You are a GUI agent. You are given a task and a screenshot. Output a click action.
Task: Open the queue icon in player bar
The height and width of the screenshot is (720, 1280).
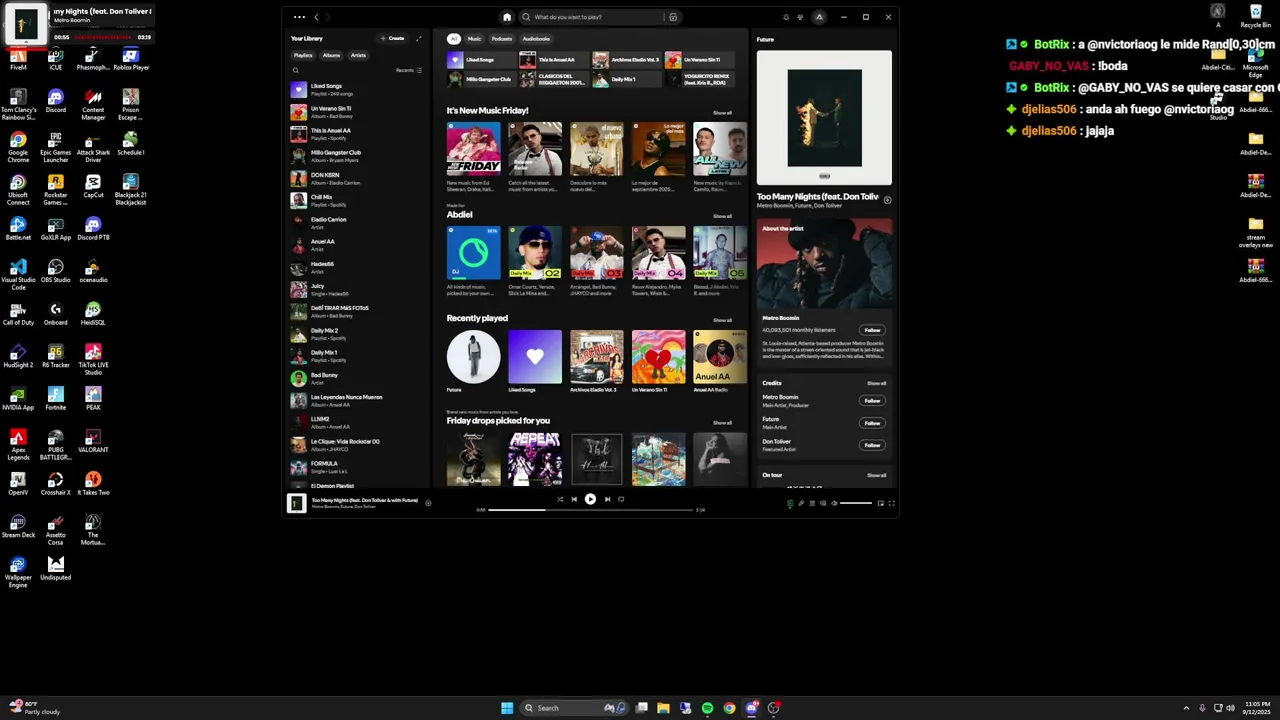(x=812, y=503)
